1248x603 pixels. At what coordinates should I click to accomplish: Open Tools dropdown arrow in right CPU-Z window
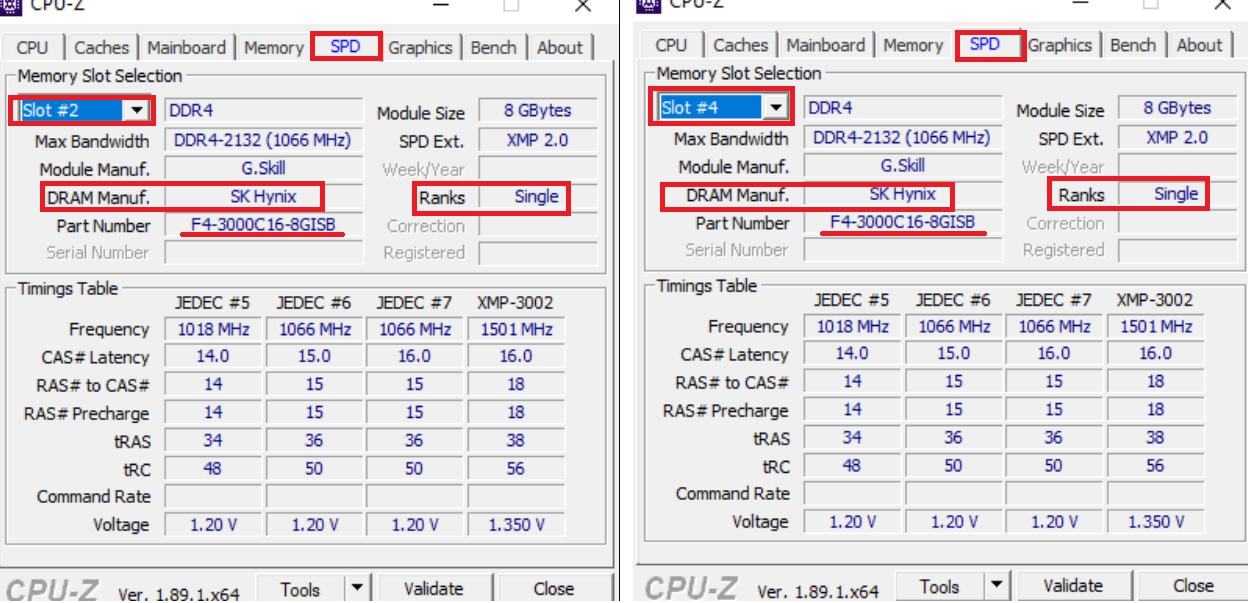tap(997, 587)
